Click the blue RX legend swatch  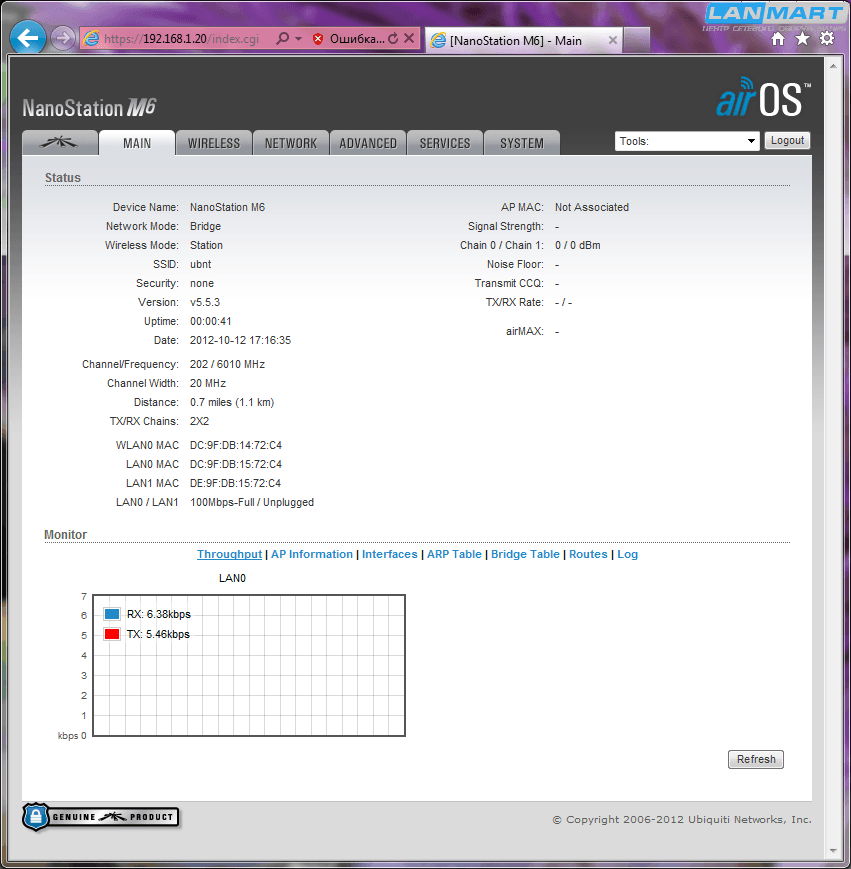pyautogui.click(x=112, y=614)
